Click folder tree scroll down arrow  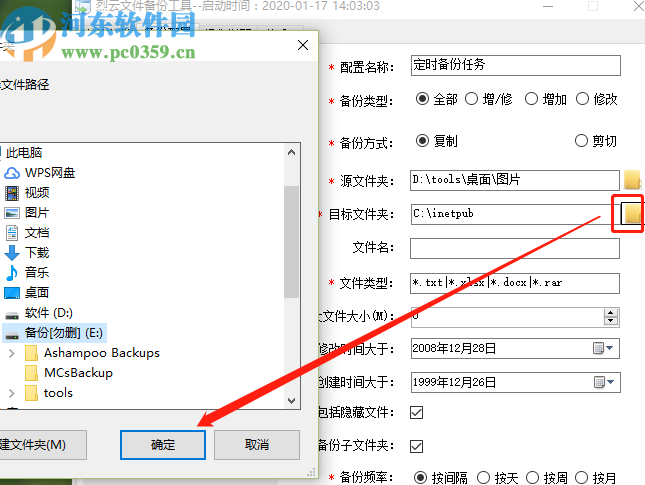pyautogui.click(x=292, y=401)
